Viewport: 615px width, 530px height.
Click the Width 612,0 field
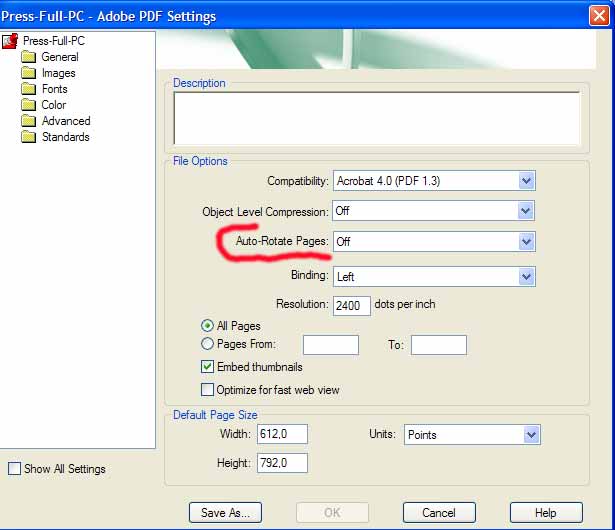282,434
